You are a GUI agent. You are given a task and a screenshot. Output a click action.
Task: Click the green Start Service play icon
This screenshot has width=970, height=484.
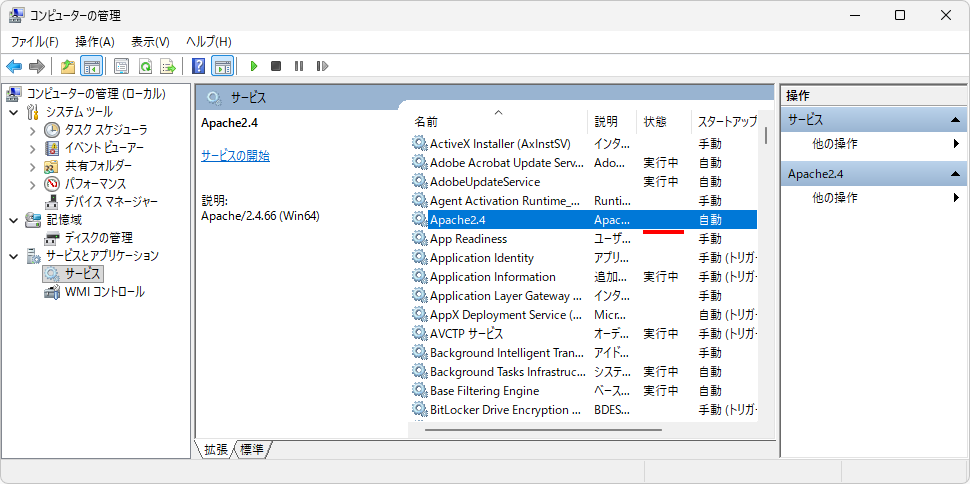click(x=253, y=66)
